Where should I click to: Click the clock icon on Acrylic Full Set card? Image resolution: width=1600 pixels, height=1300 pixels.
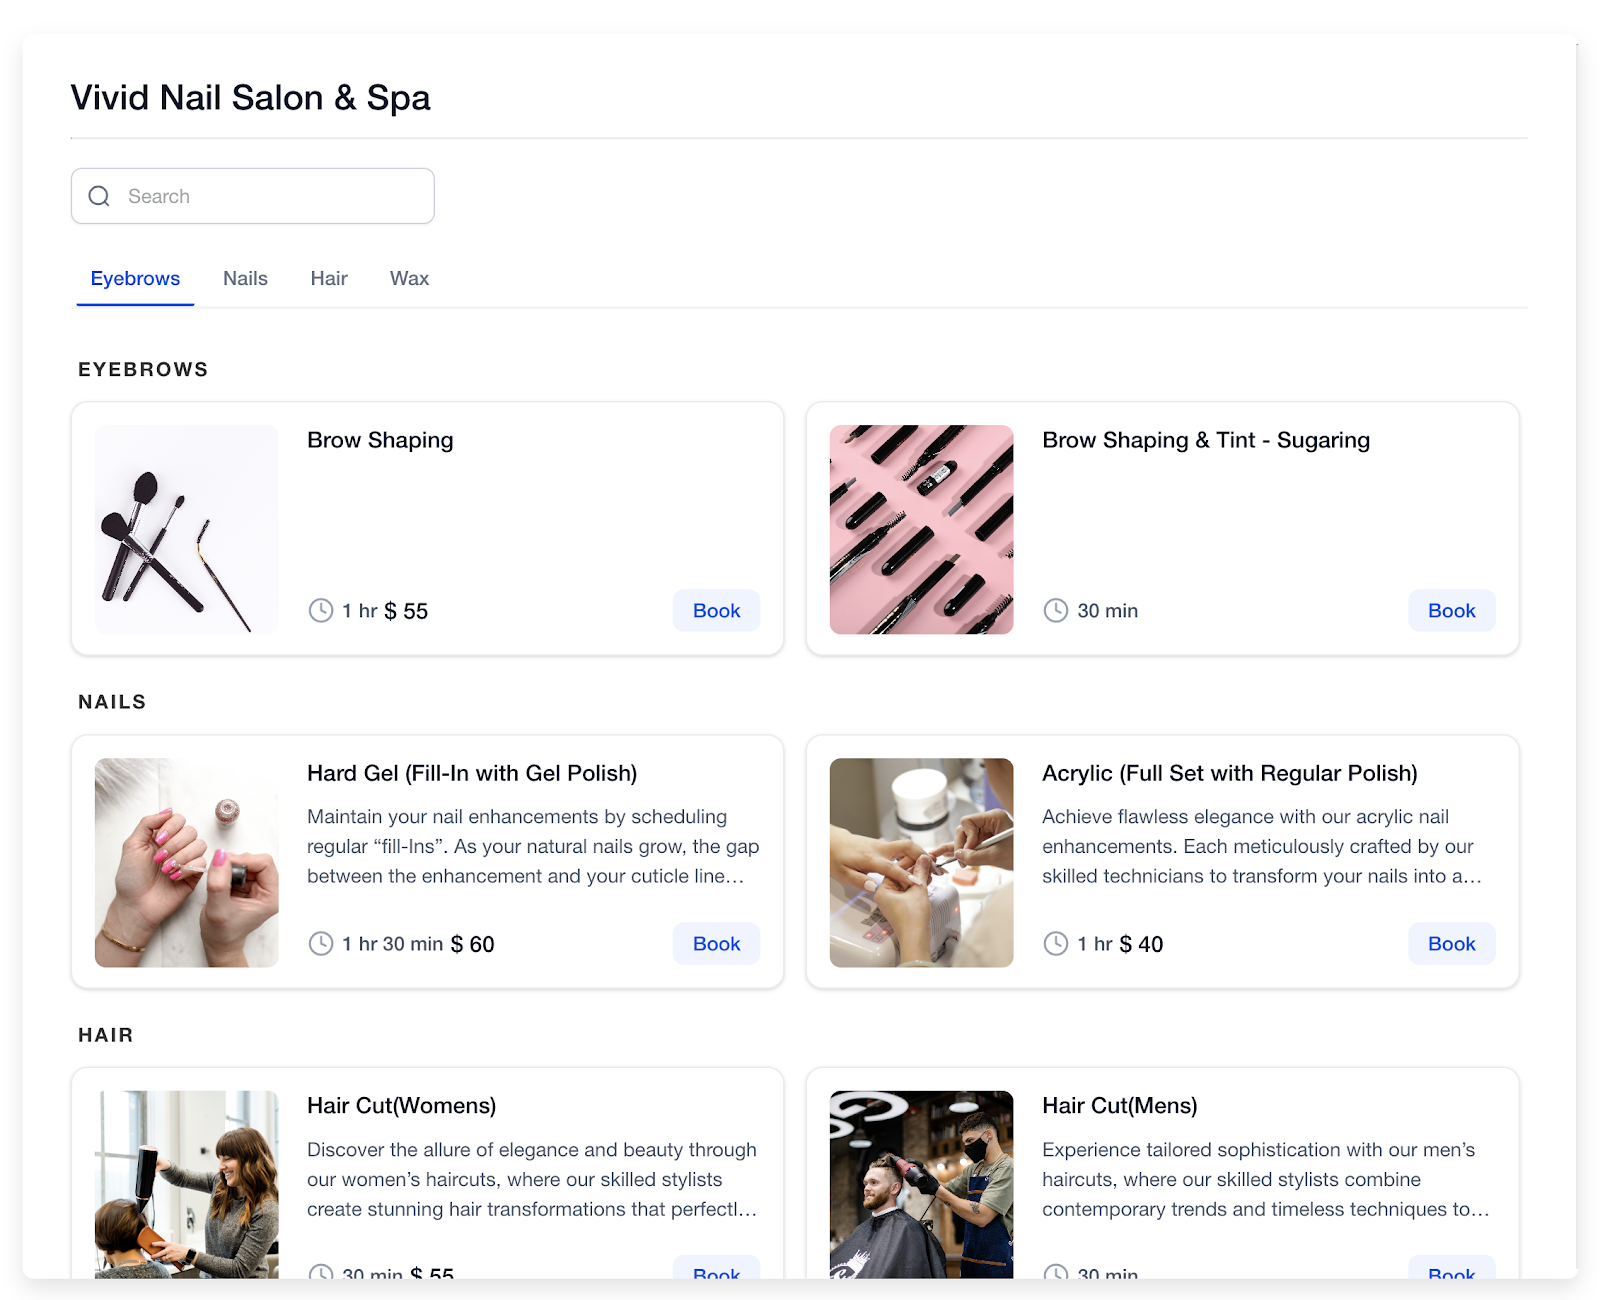coord(1056,943)
